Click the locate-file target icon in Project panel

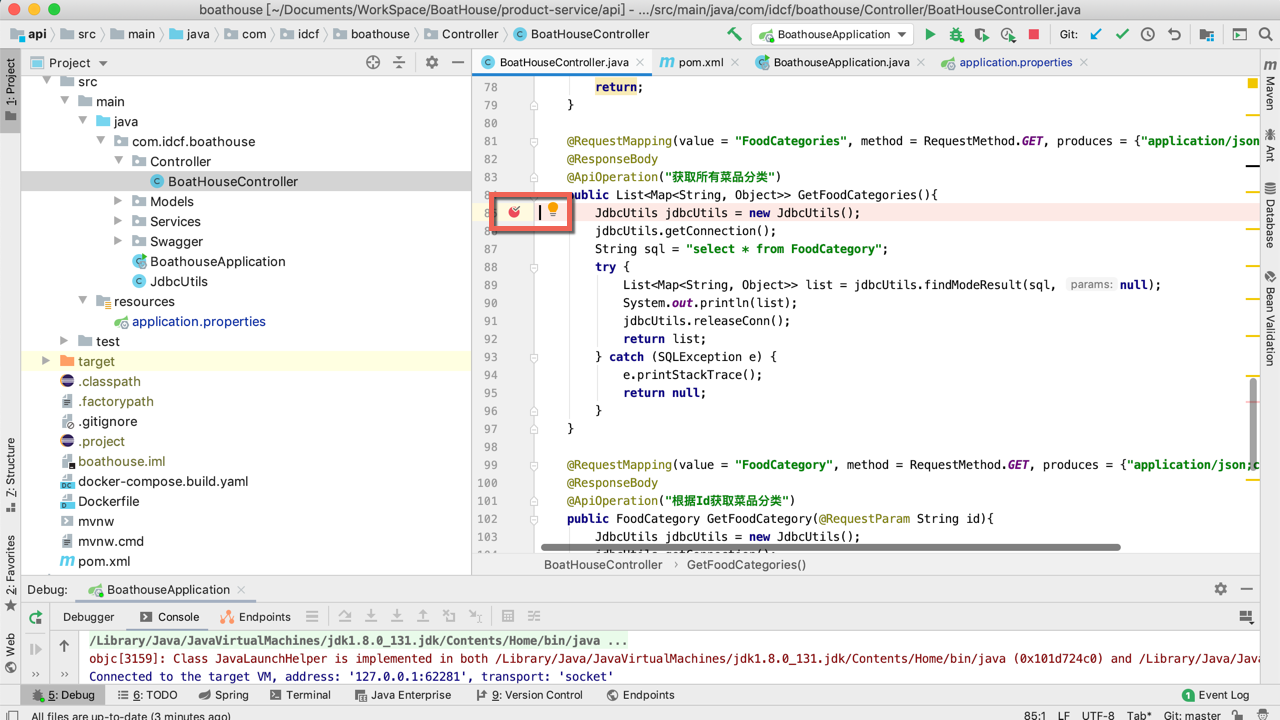373,62
